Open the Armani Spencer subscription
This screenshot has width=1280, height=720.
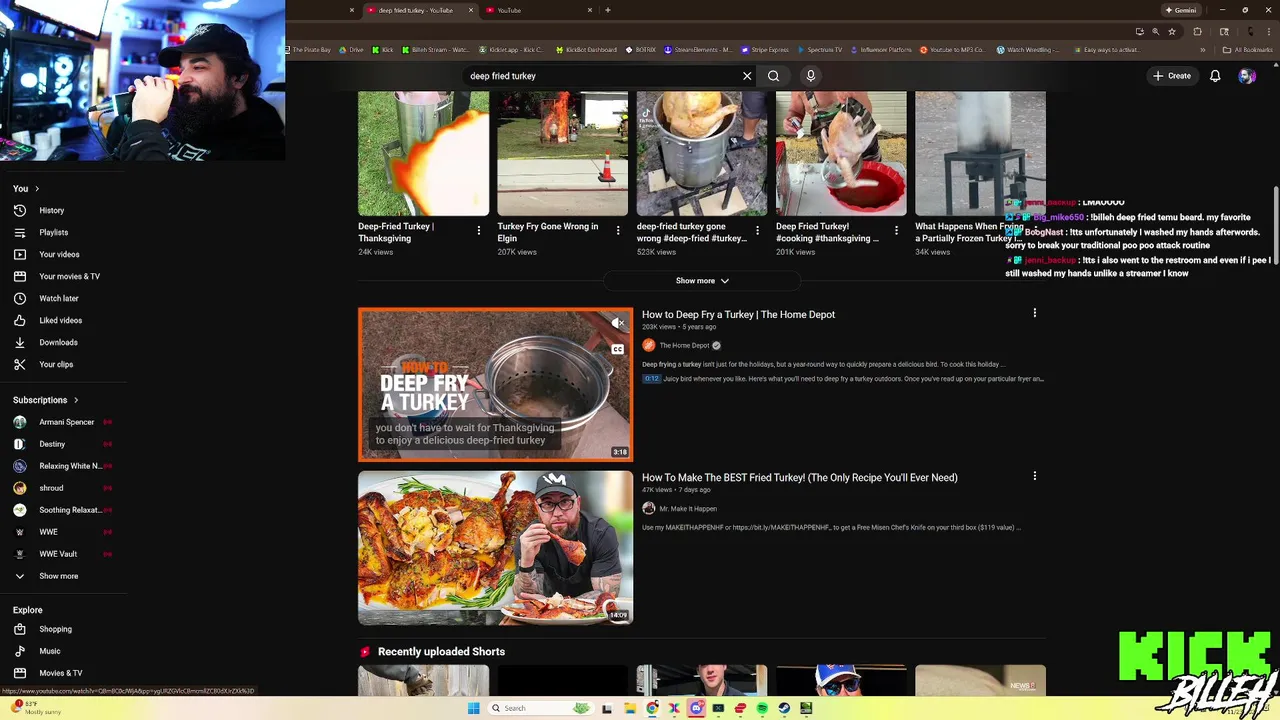66,422
